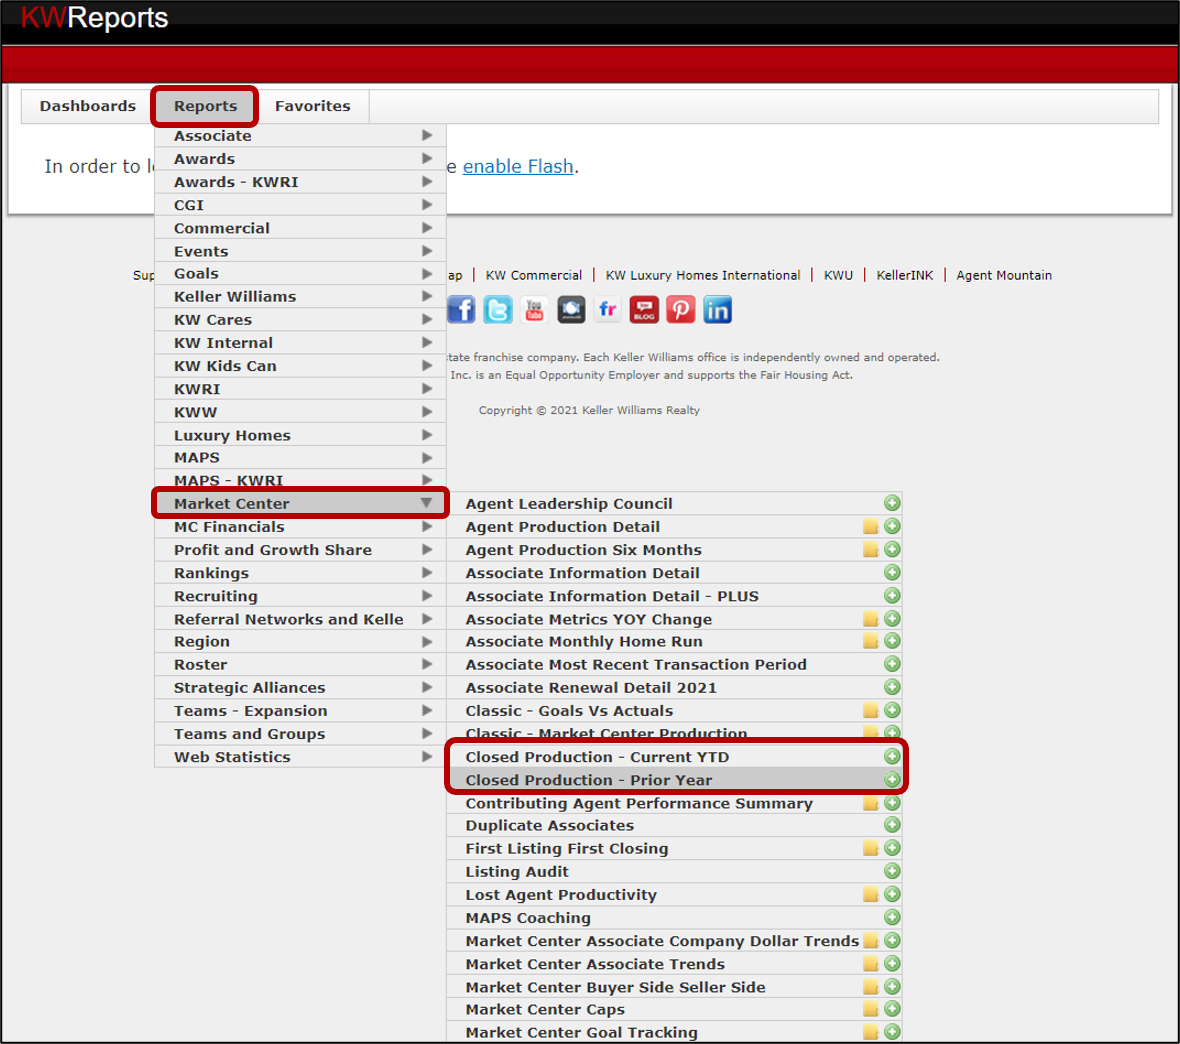Open the Pinterest social icon
The width and height of the screenshot is (1180, 1044).
(x=681, y=310)
